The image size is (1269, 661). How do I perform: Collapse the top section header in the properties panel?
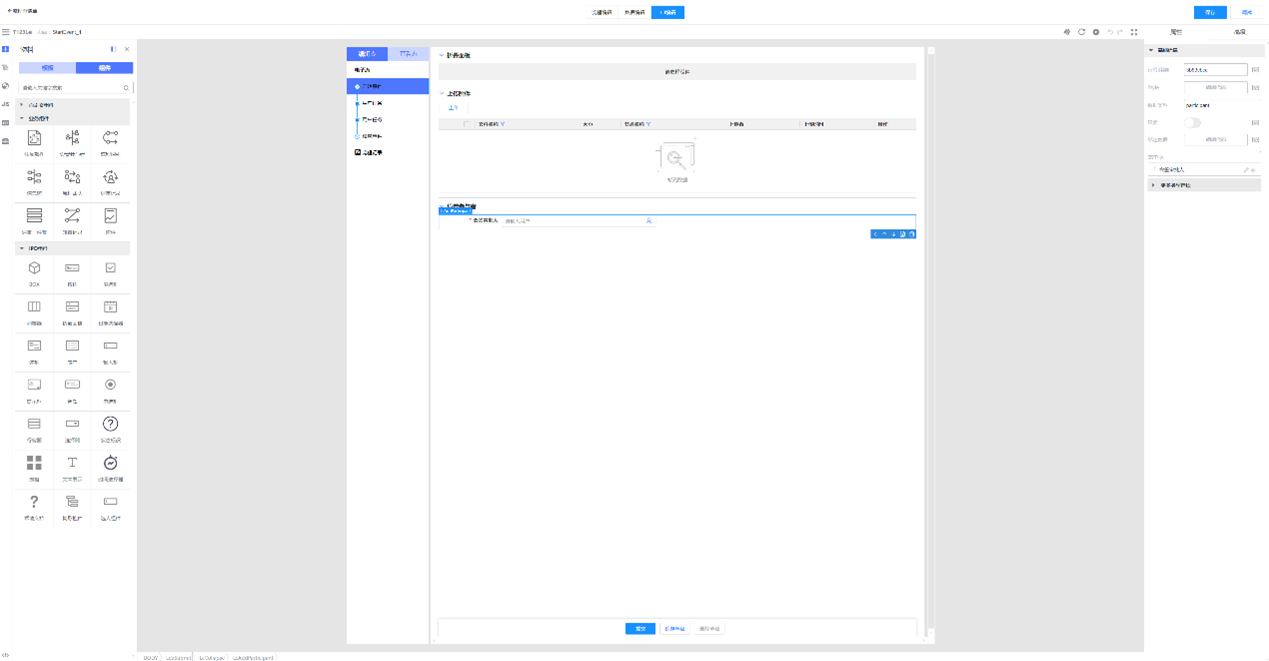[1151, 50]
